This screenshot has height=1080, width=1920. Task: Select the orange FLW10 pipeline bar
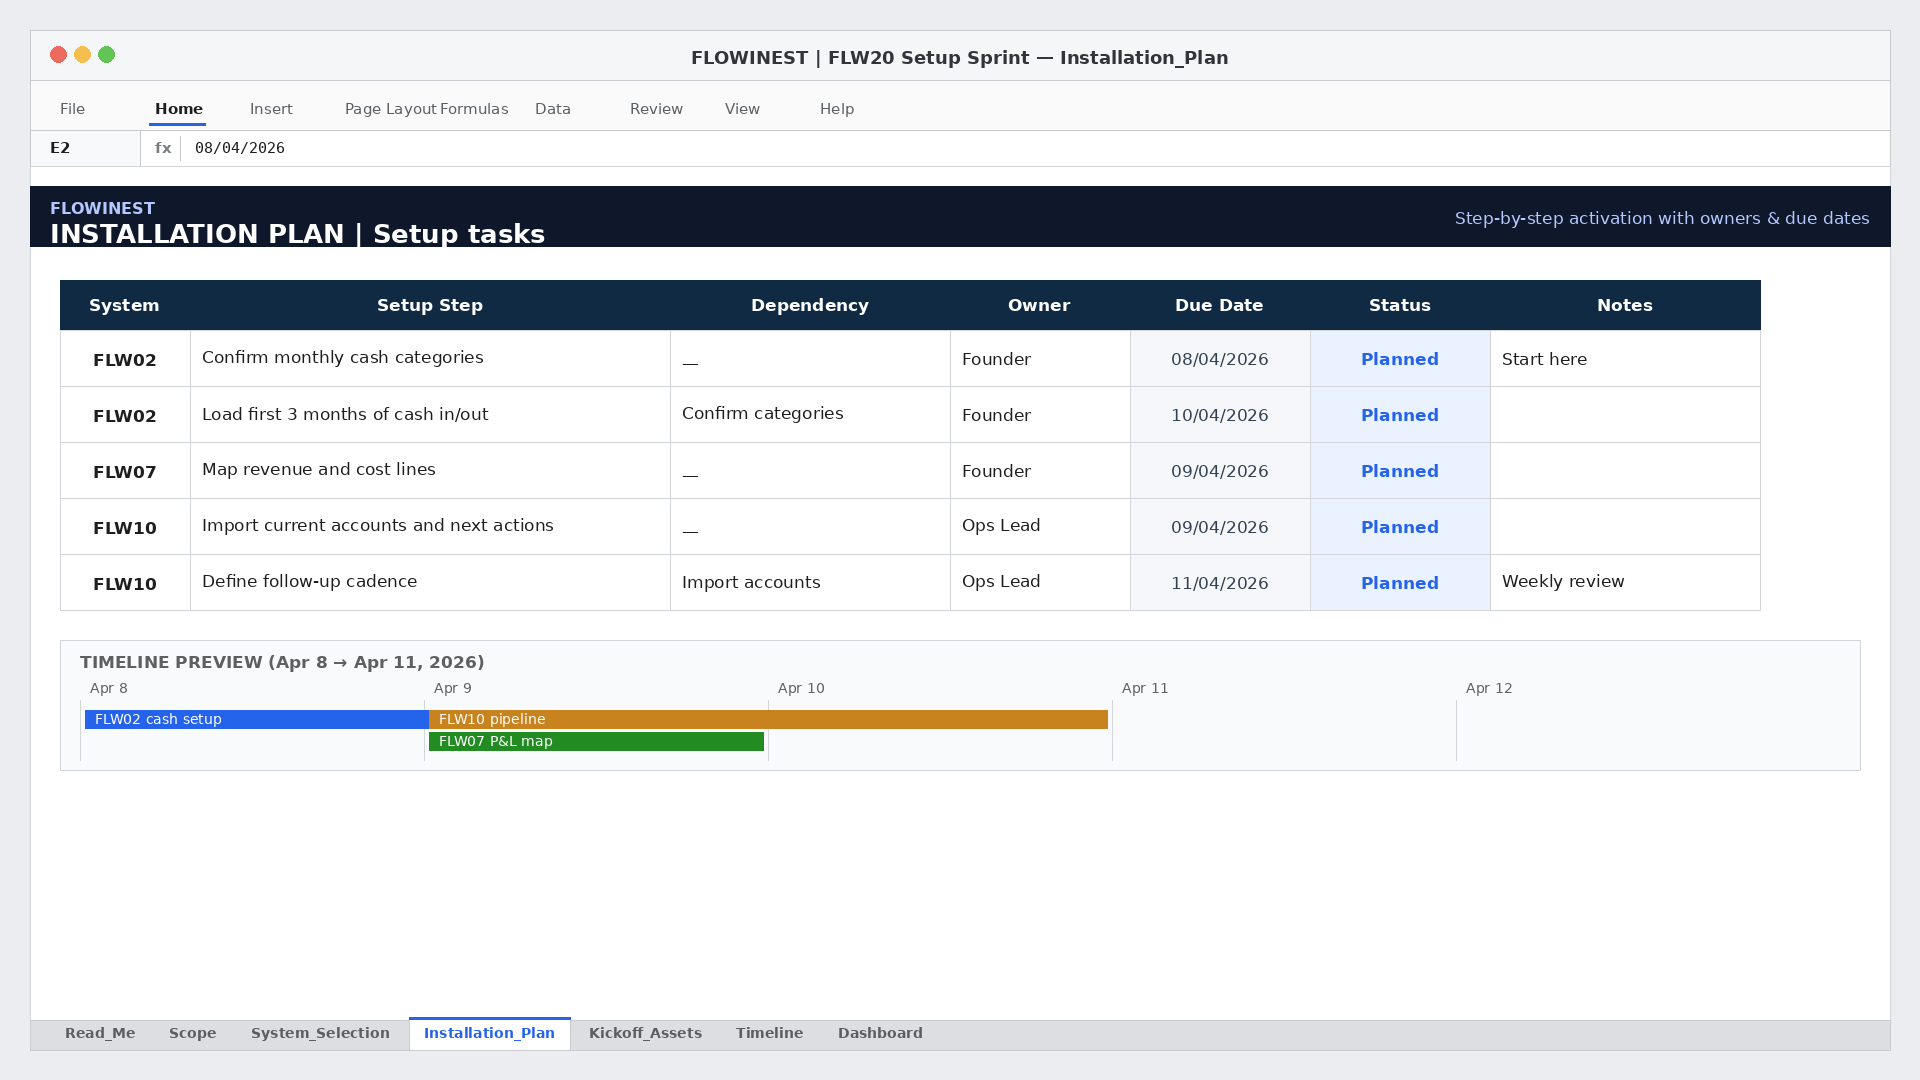click(768, 719)
